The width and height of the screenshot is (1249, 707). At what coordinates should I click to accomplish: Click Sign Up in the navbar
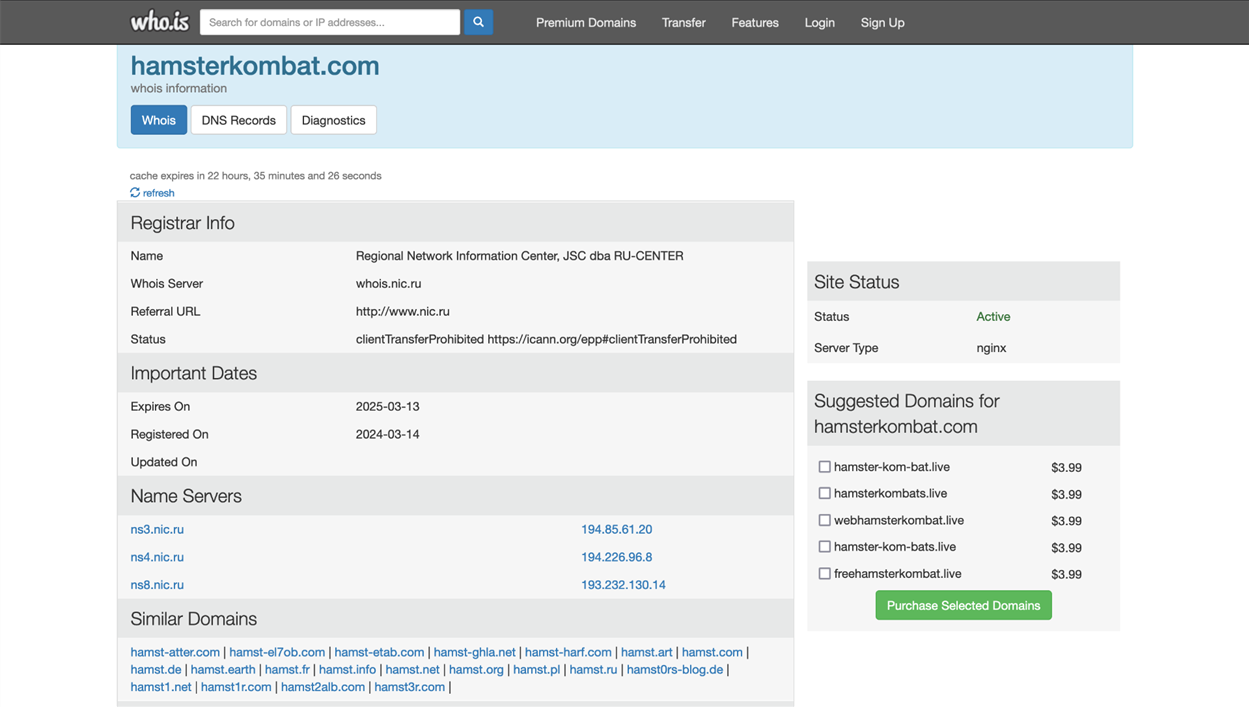(x=883, y=22)
